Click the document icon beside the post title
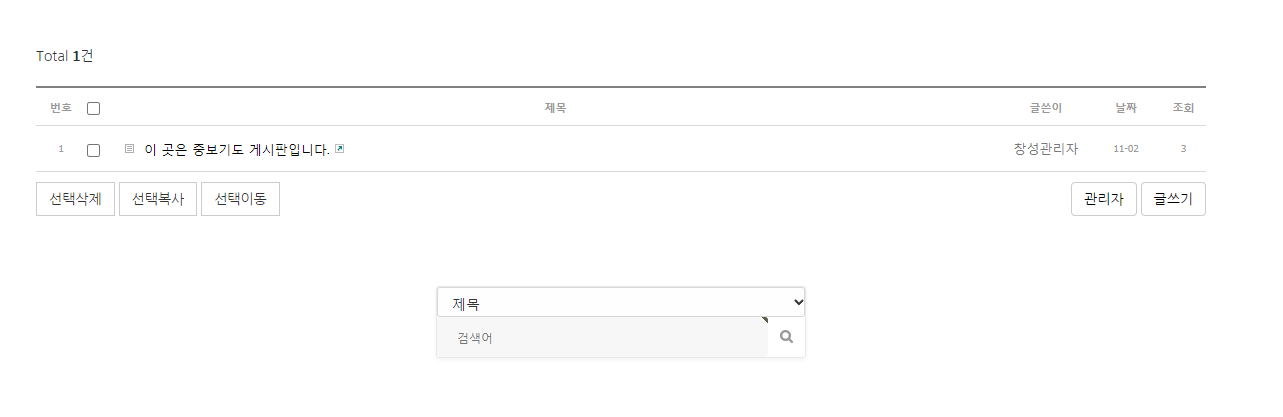This screenshot has height=417, width=1283. (x=129, y=149)
